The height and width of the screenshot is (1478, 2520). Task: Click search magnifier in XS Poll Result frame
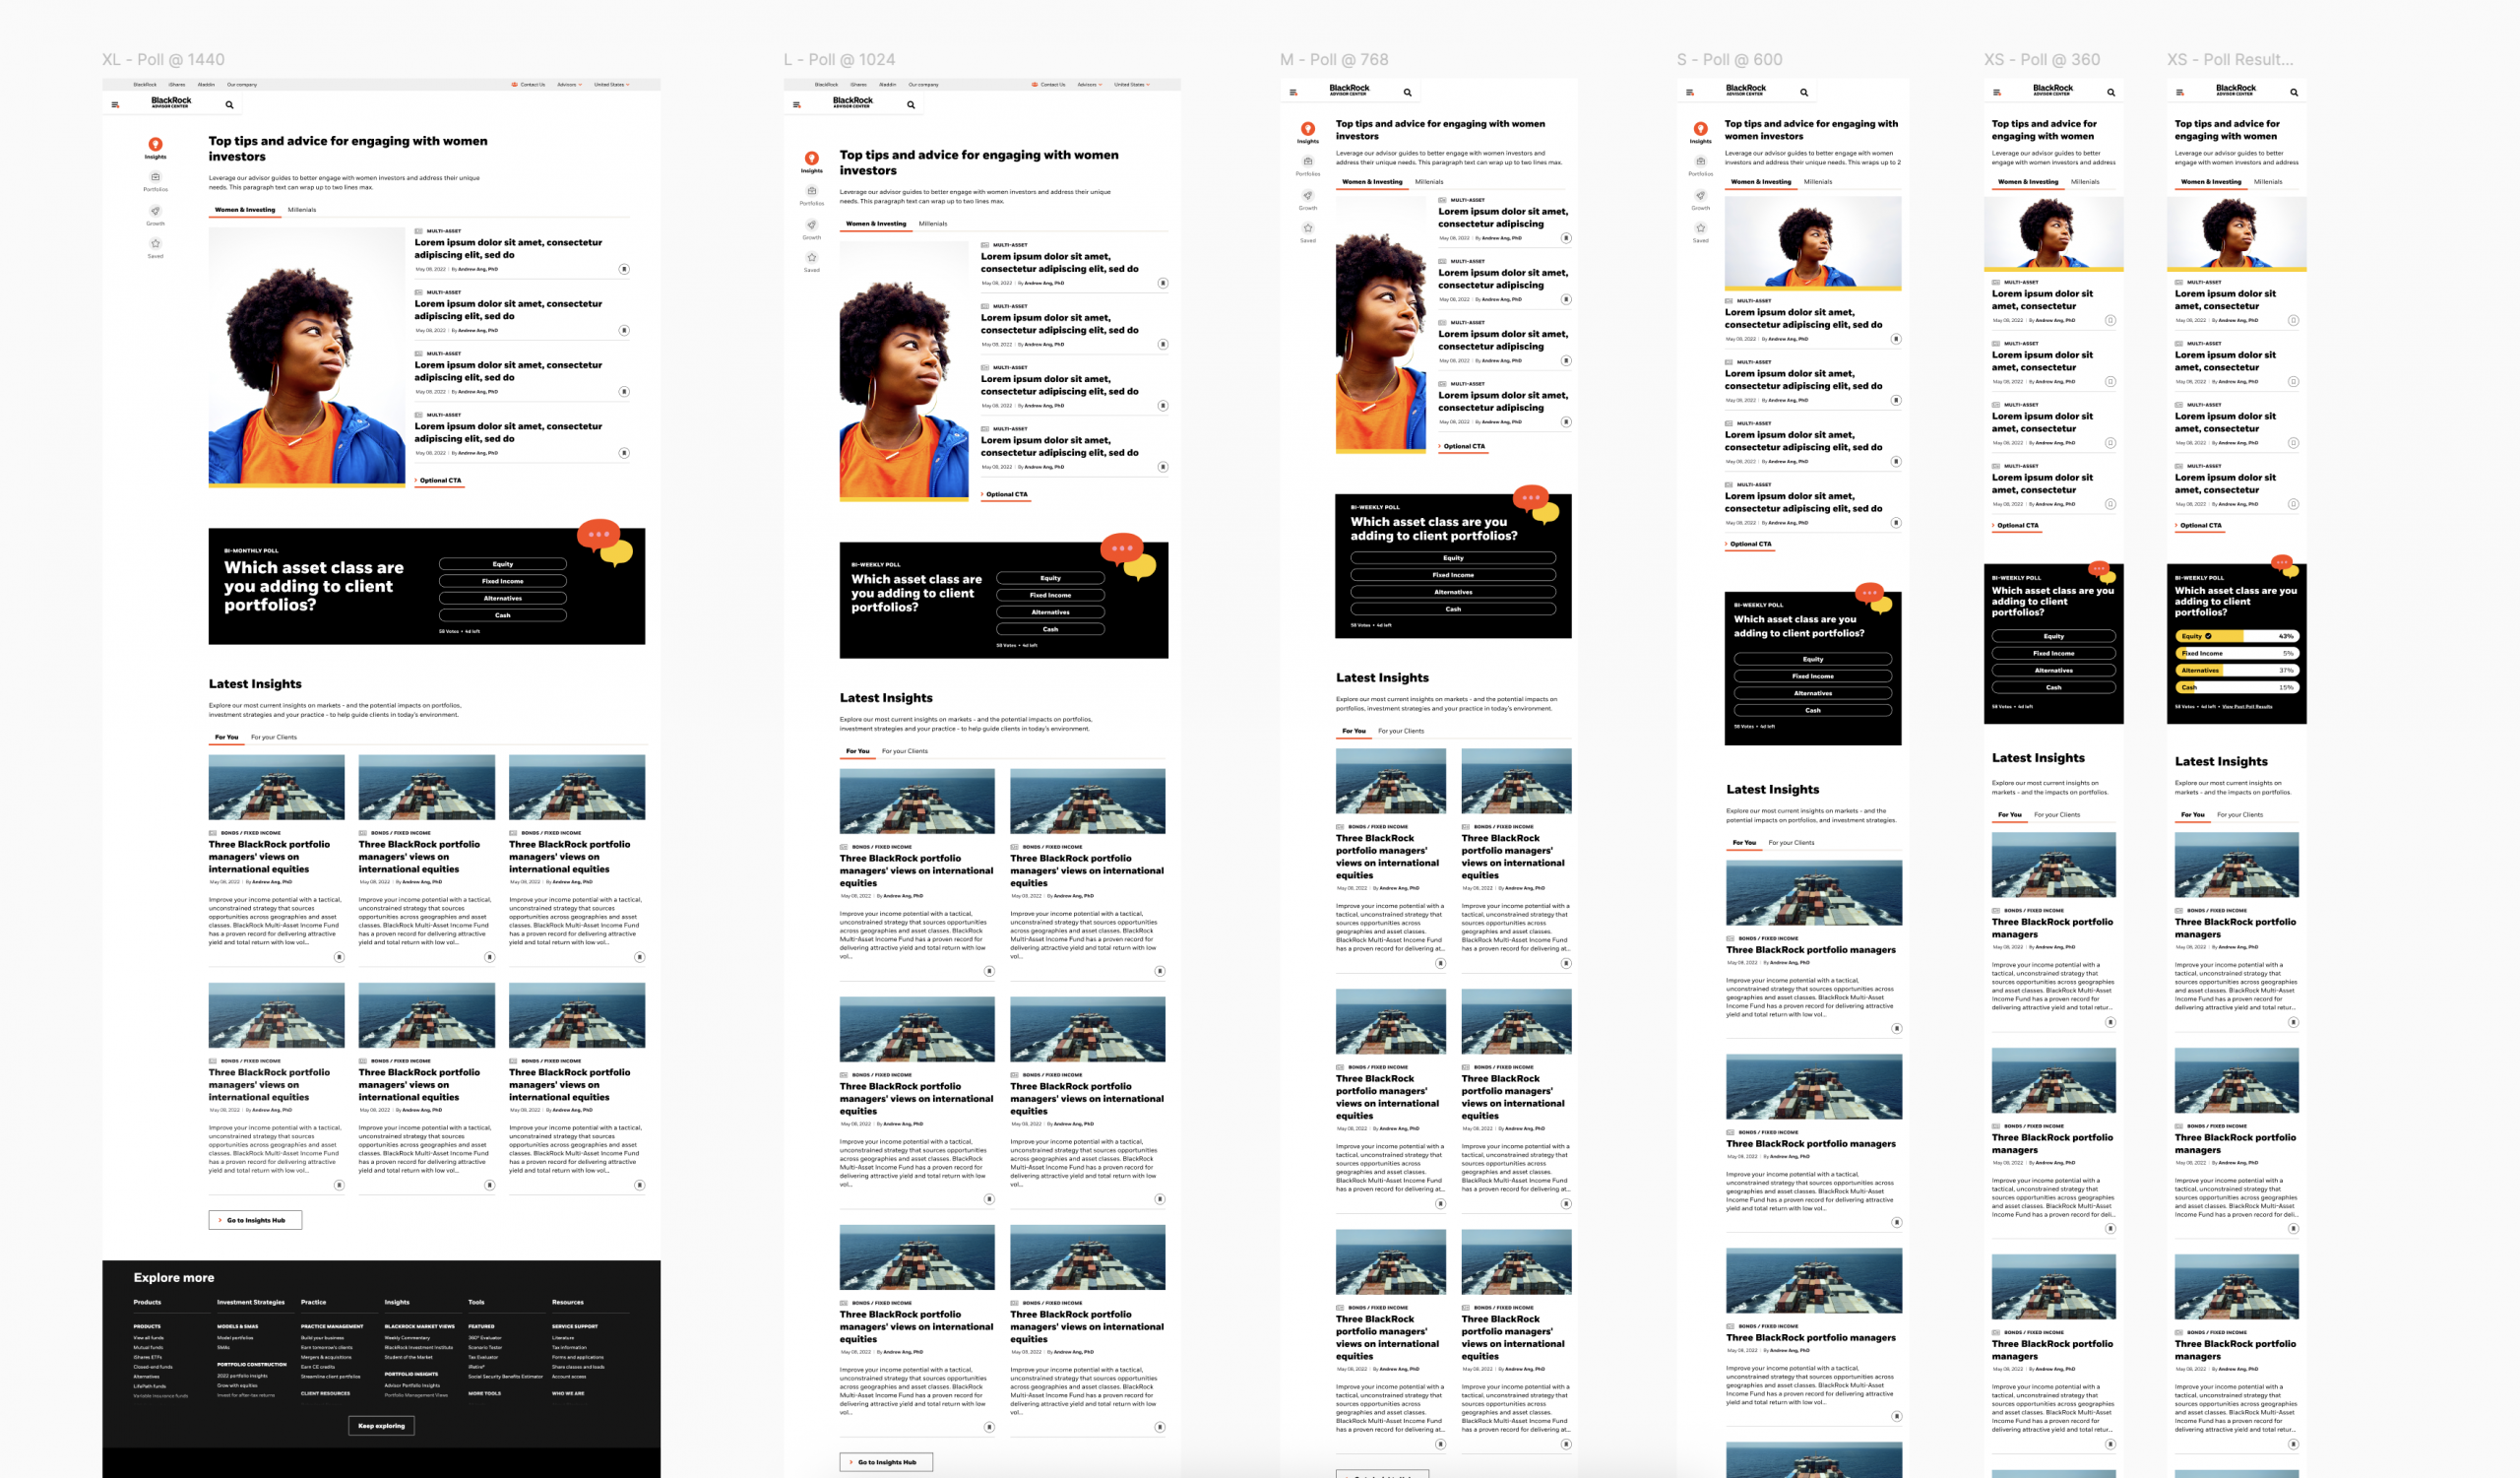2294,92
